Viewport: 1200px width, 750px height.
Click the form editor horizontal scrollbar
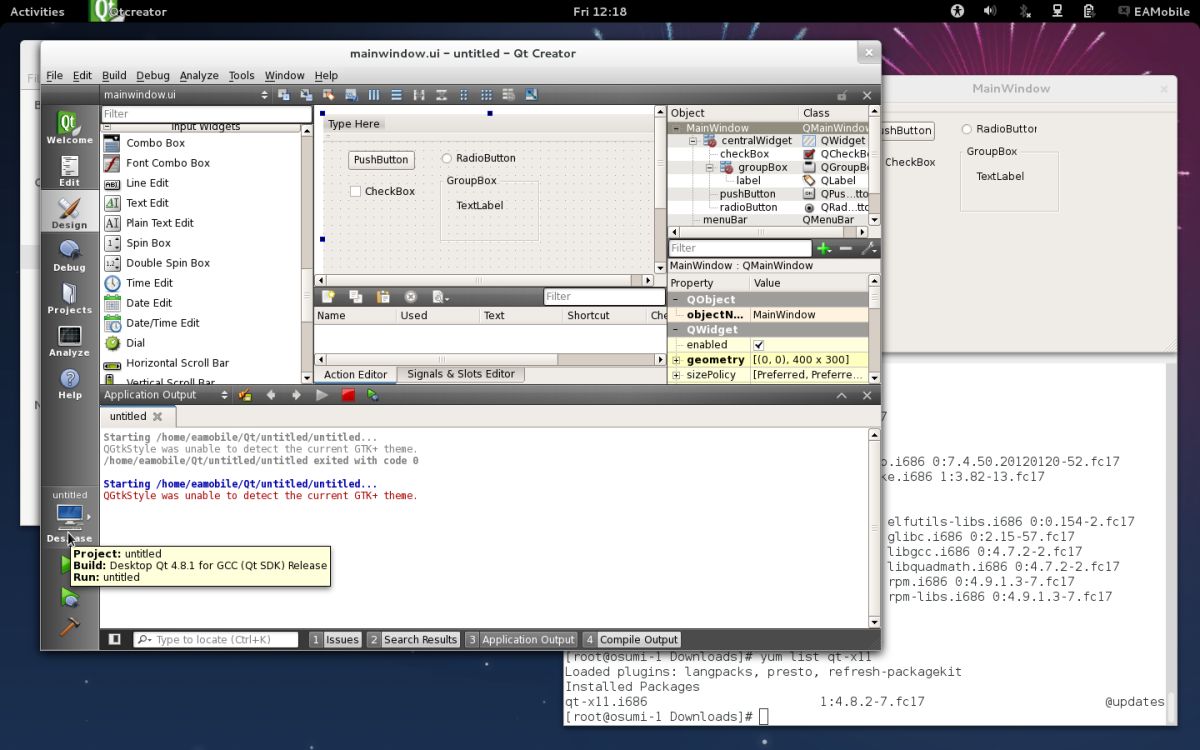point(485,281)
